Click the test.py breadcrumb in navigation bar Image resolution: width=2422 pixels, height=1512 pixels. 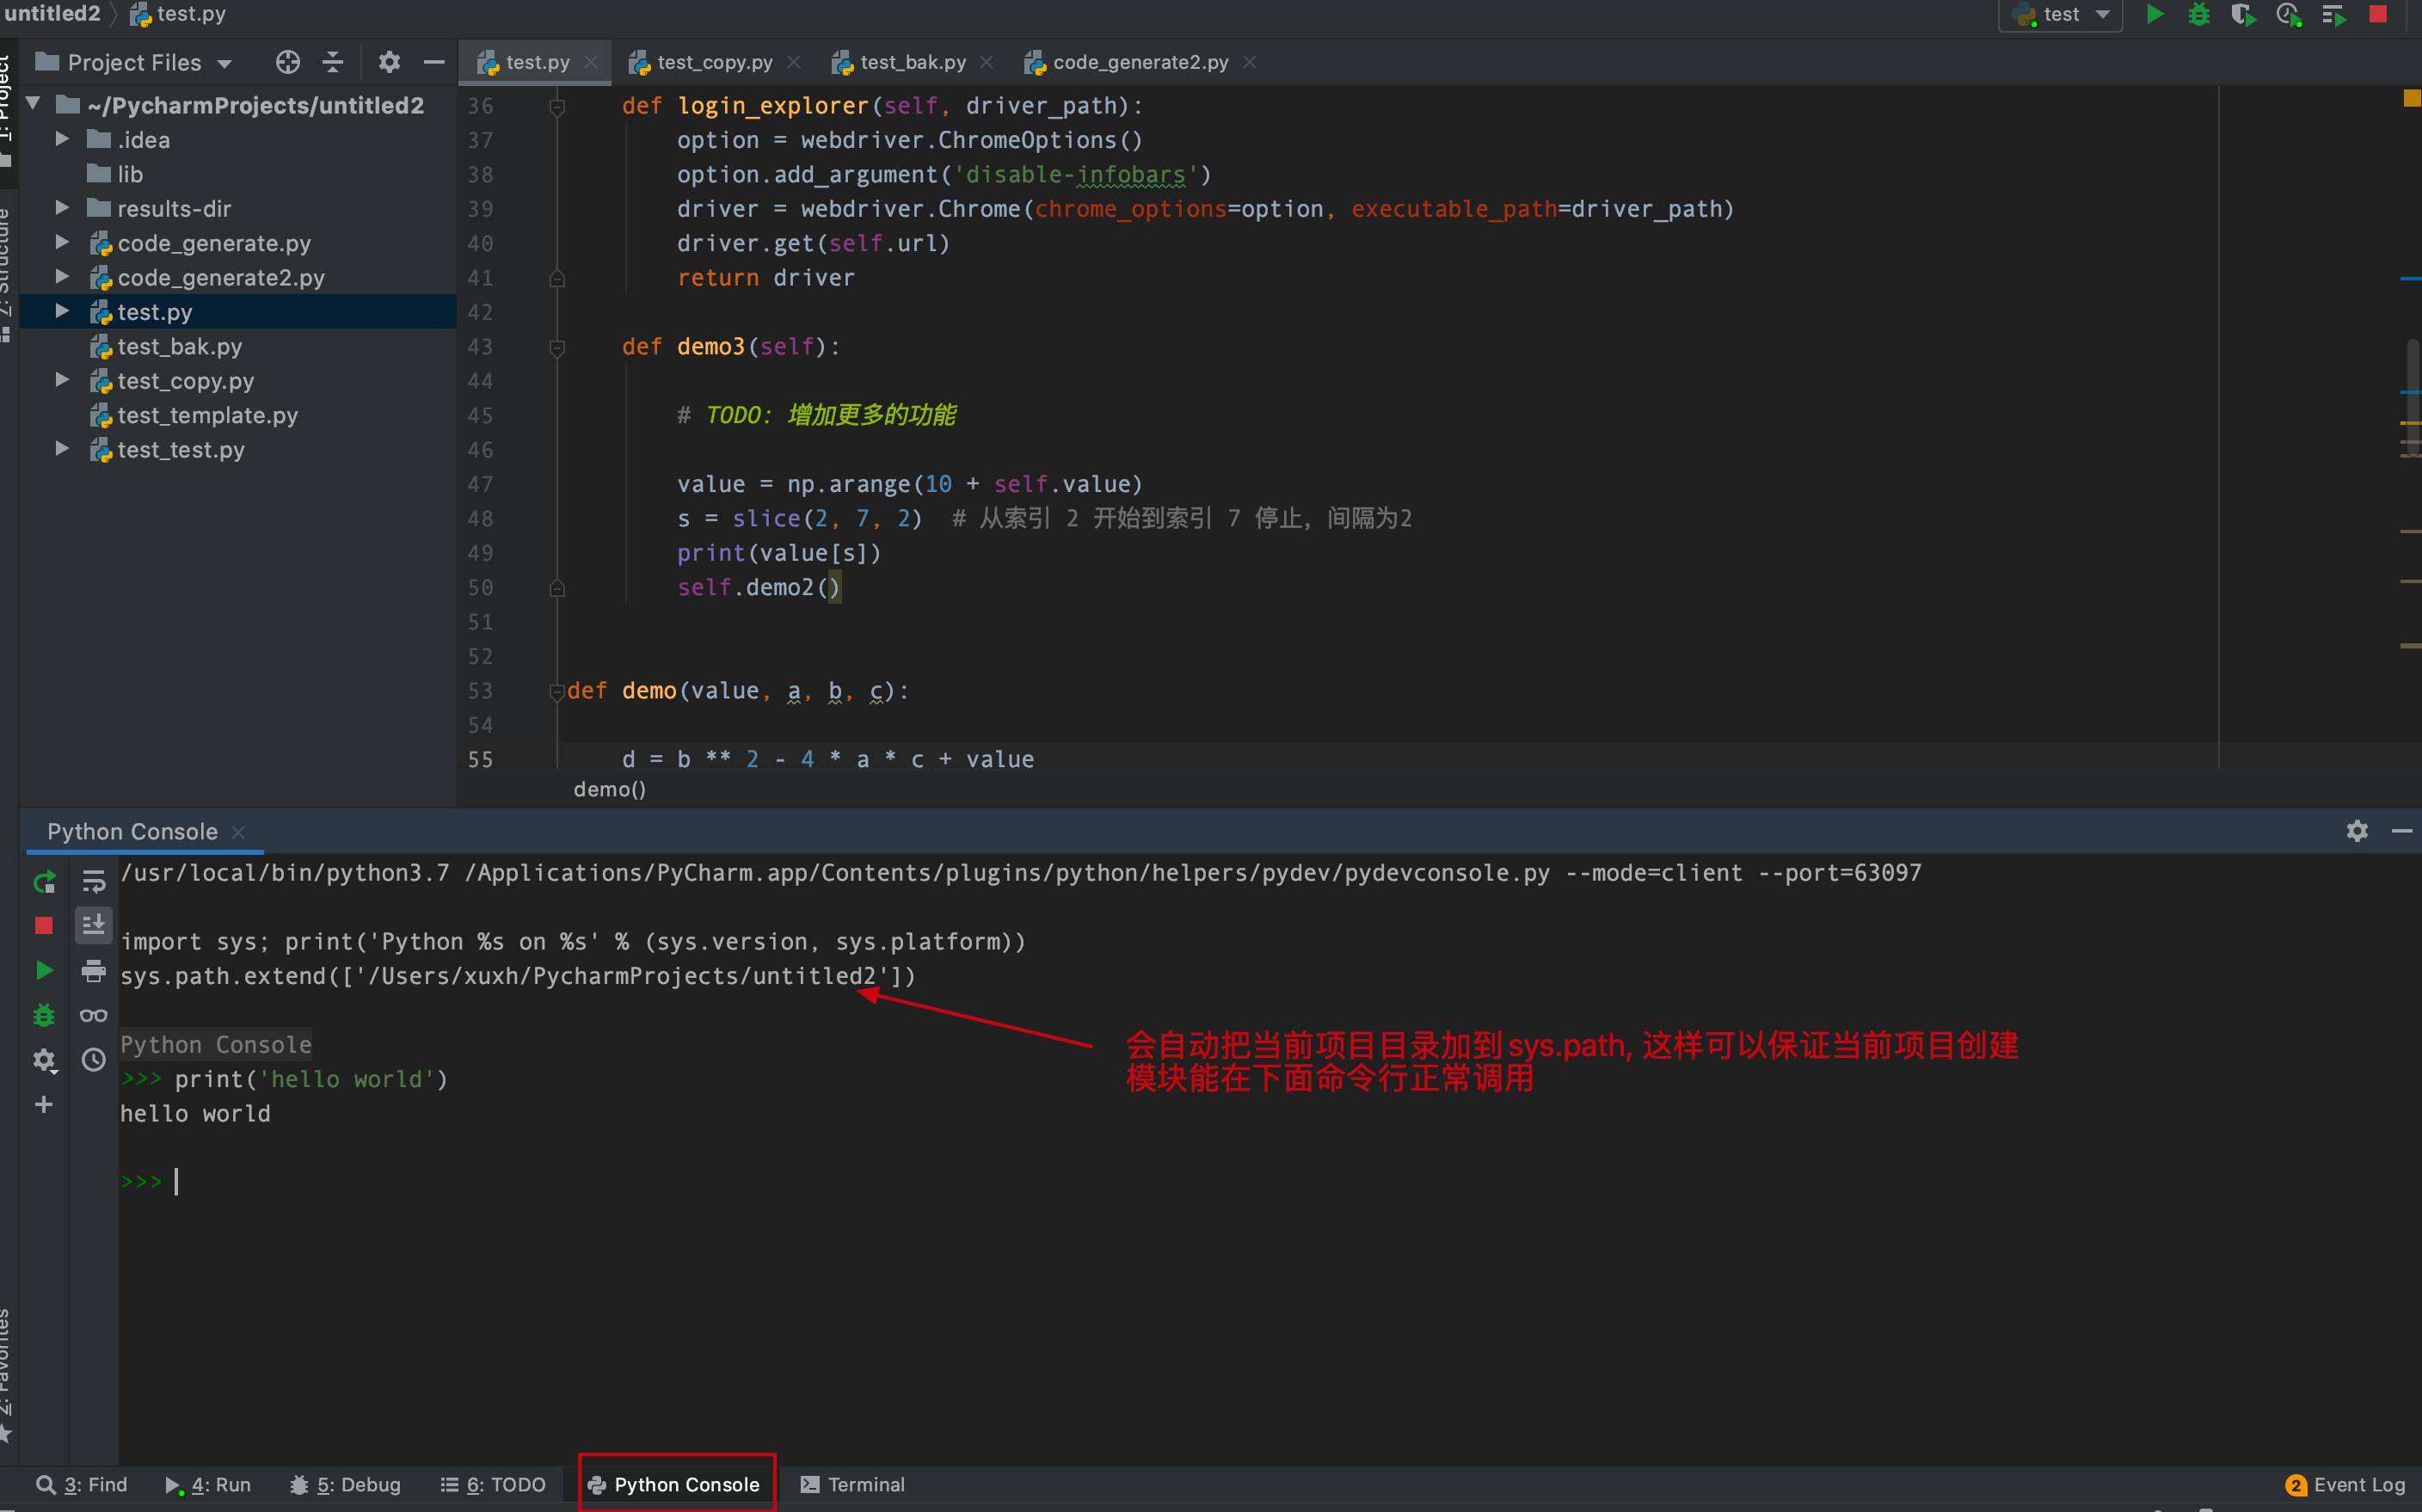pyautogui.click(x=178, y=14)
